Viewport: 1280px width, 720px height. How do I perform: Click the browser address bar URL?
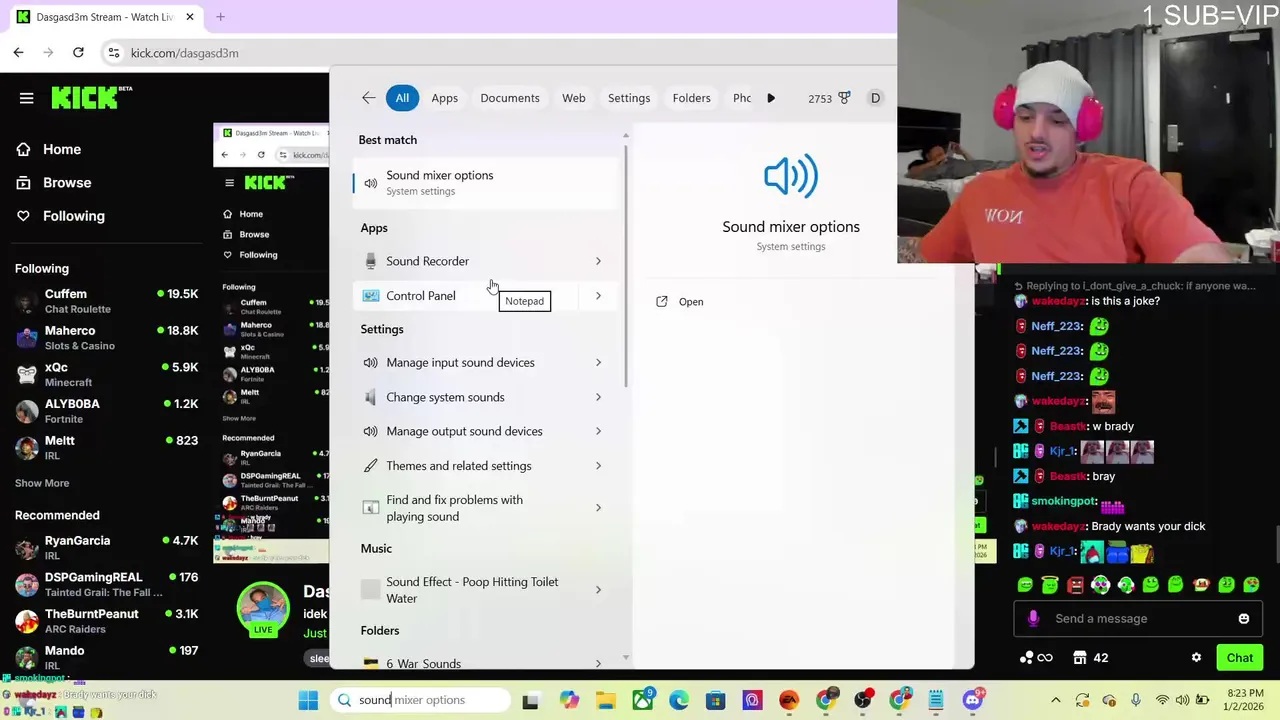(x=184, y=52)
